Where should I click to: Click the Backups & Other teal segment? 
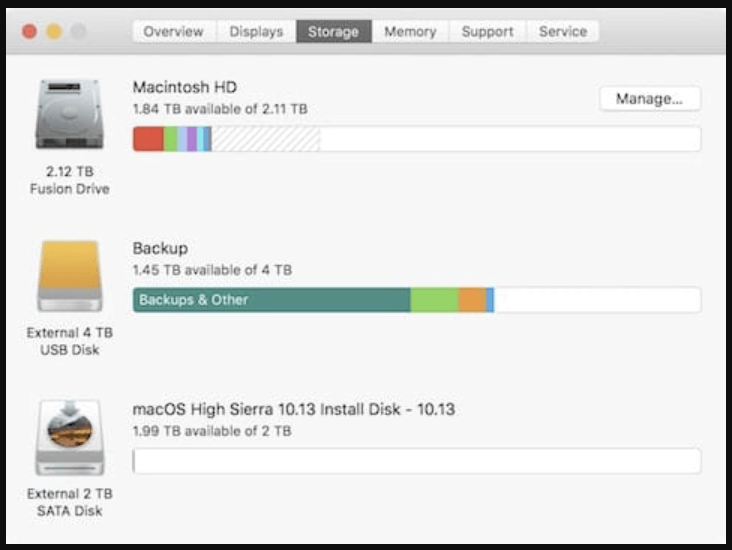coord(271,300)
